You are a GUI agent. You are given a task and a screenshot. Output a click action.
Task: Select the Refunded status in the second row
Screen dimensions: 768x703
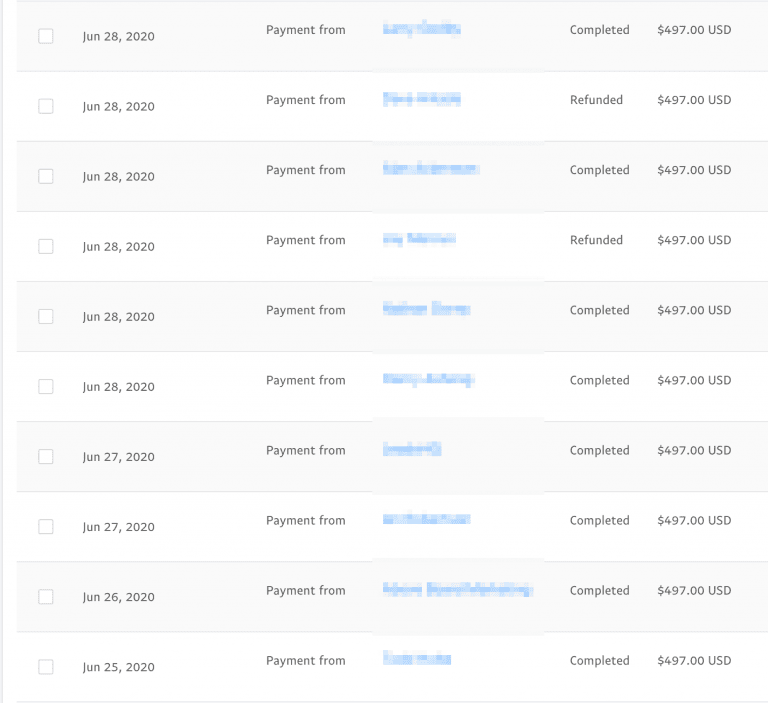(x=596, y=100)
